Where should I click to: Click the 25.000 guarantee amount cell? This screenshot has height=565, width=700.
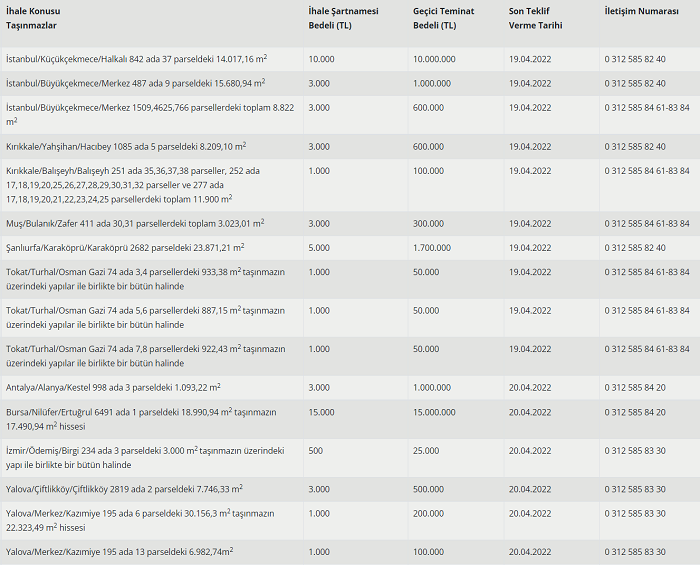coord(425,451)
